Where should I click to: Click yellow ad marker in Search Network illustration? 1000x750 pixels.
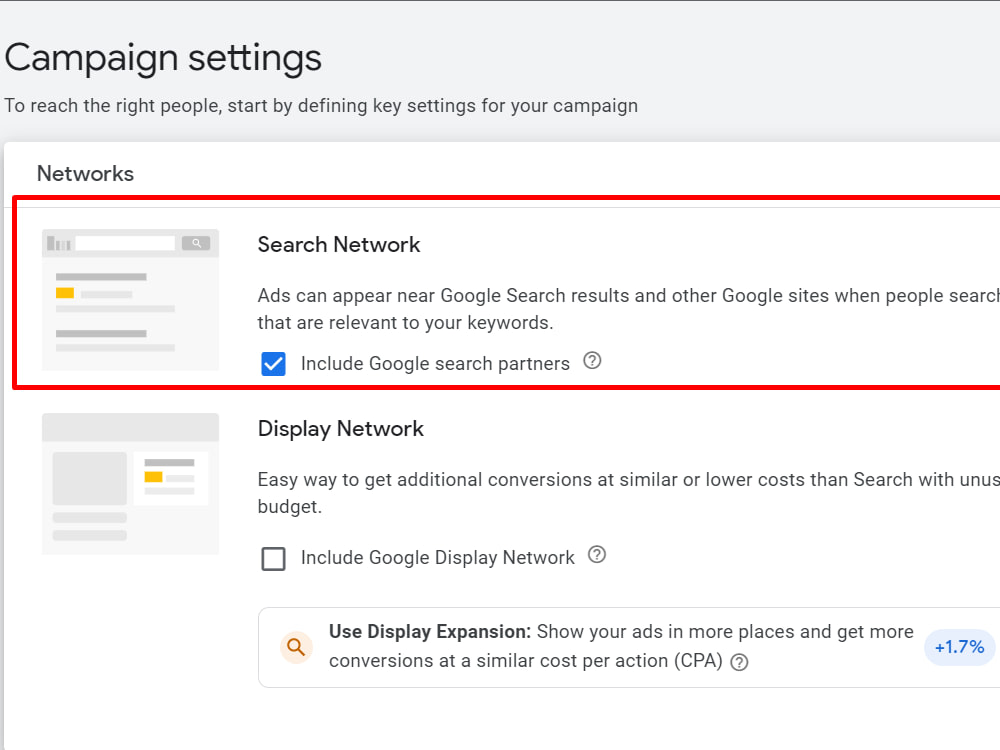[65, 293]
